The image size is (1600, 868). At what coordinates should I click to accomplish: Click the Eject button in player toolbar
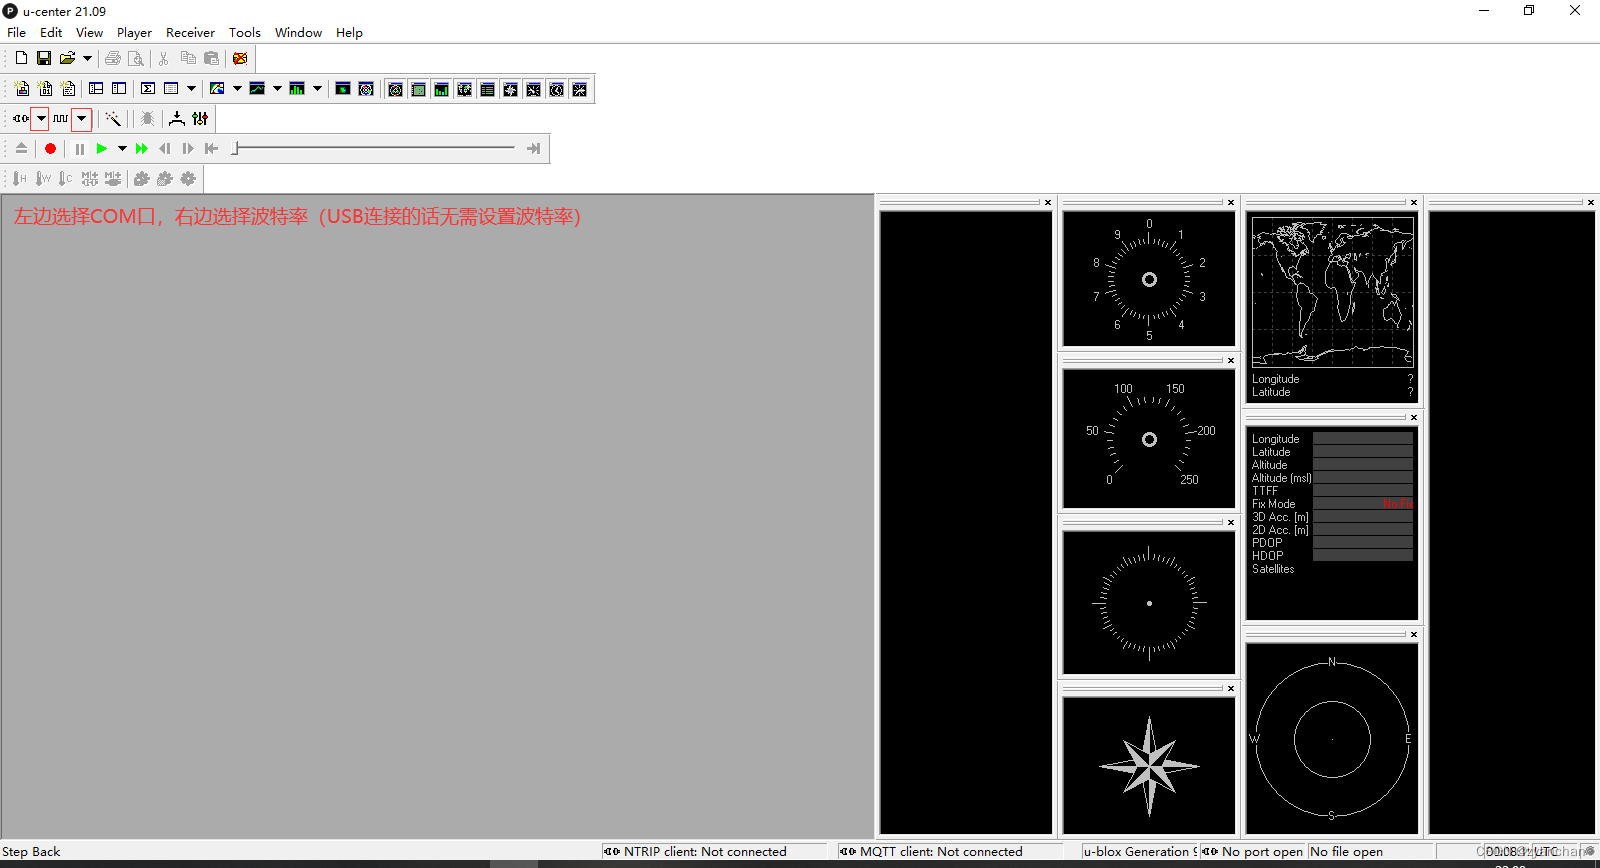(21, 149)
